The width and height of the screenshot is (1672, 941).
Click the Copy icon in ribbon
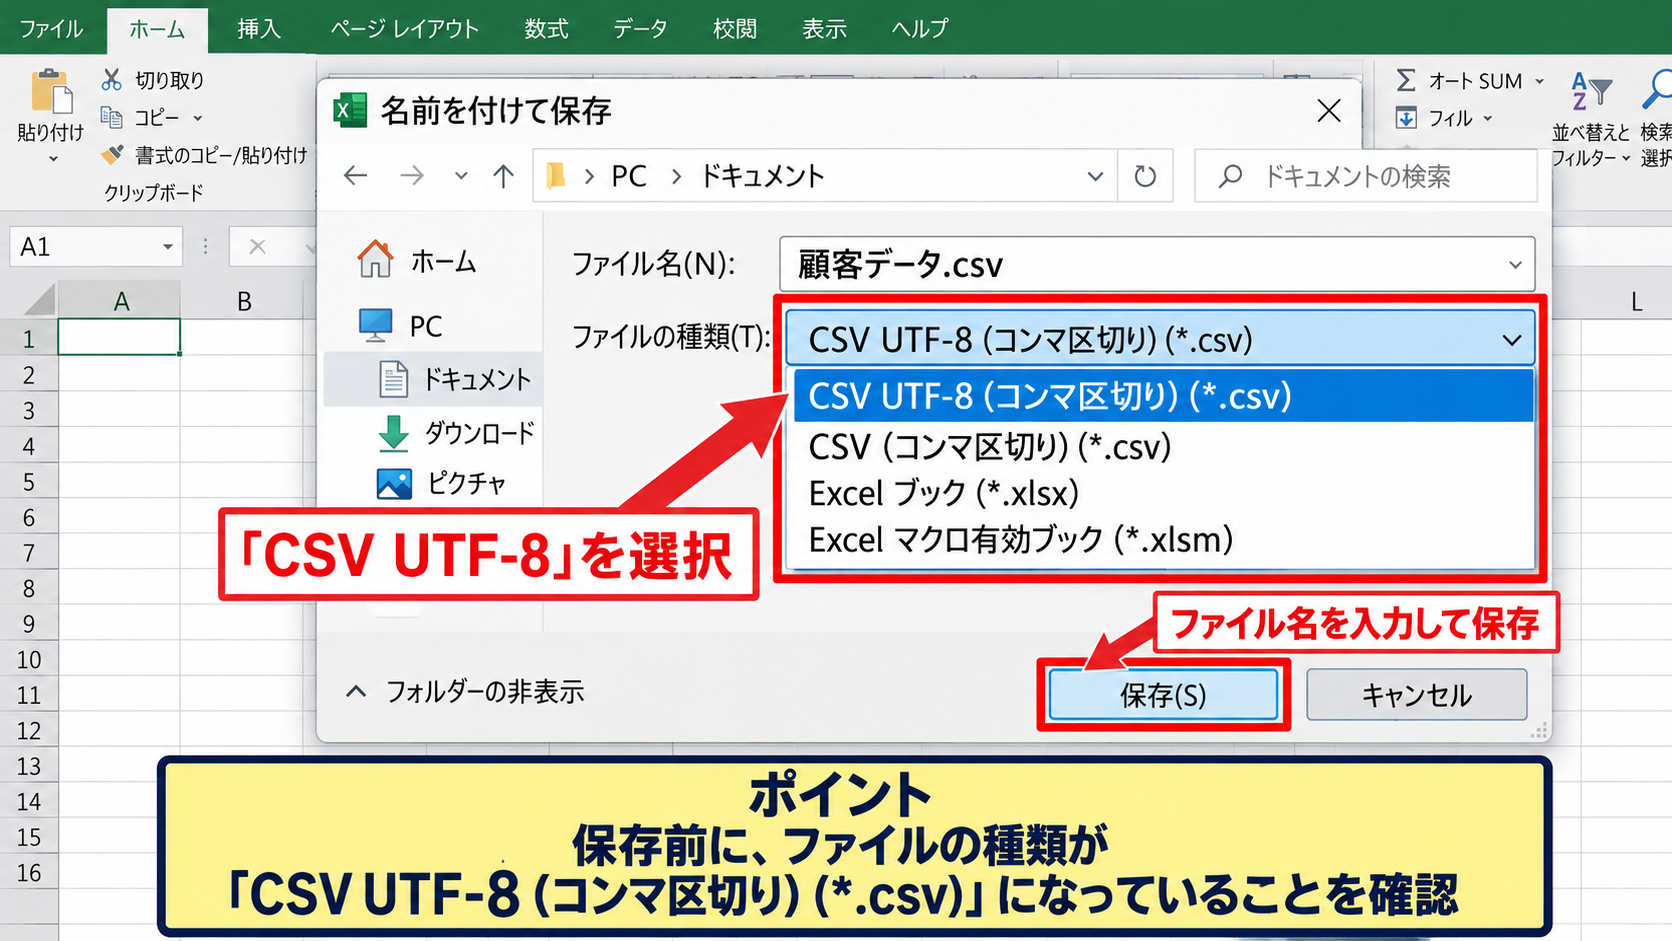pyautogui.click(x=111, y=118)
